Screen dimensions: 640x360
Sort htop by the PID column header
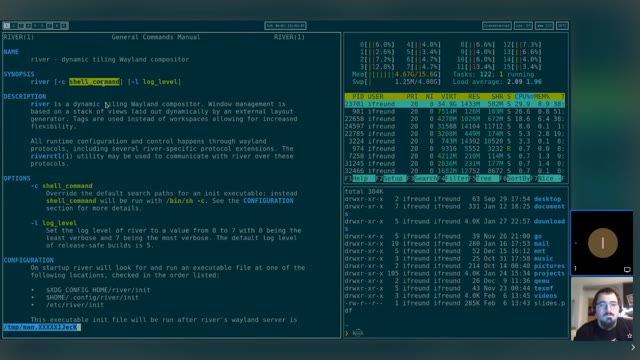tap(358, 97)
